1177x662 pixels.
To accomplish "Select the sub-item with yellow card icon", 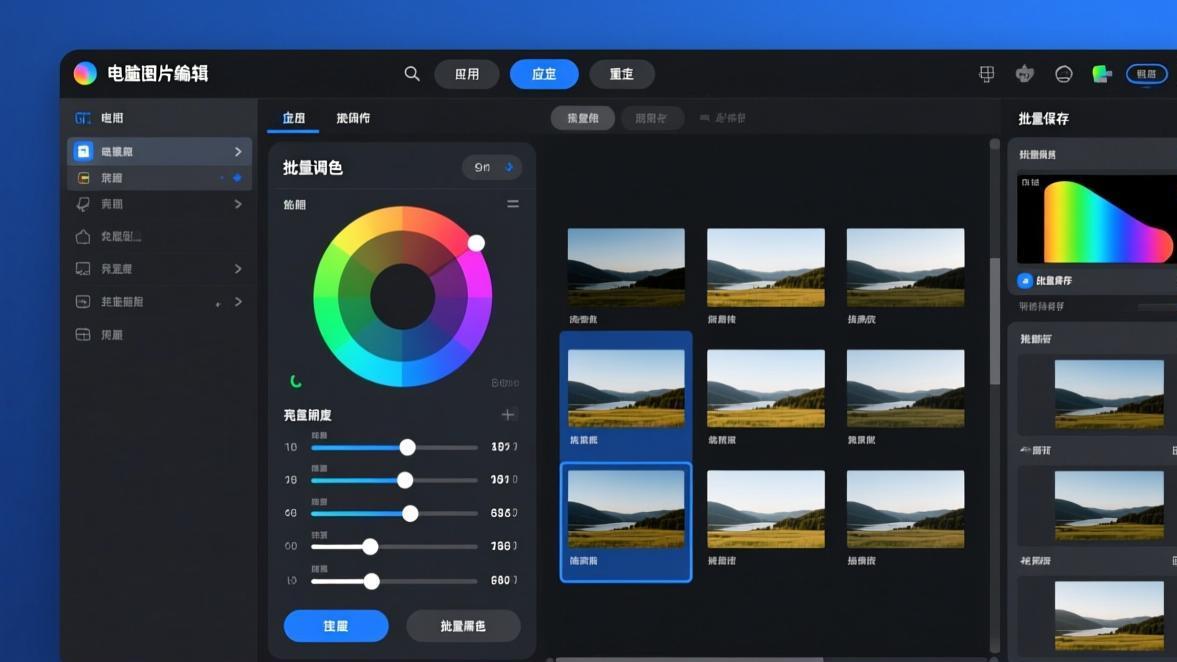I will coord(159,178).
